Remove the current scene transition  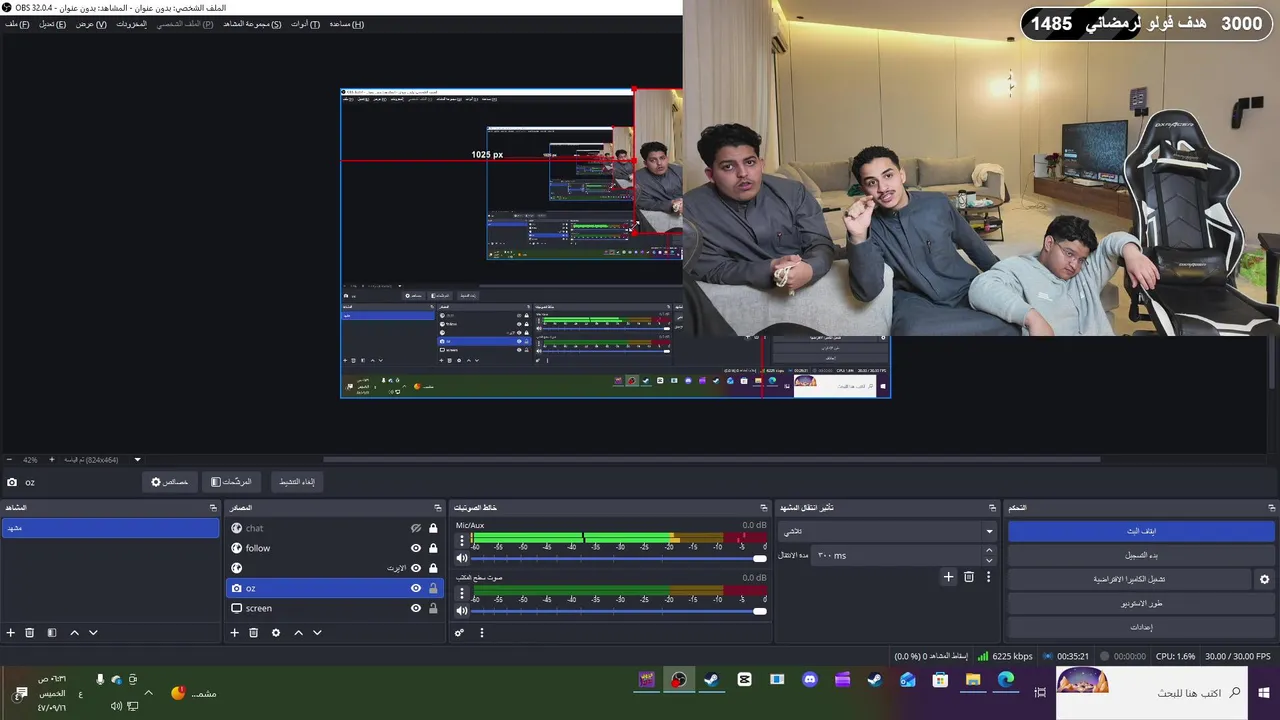[x=969, y=577]
